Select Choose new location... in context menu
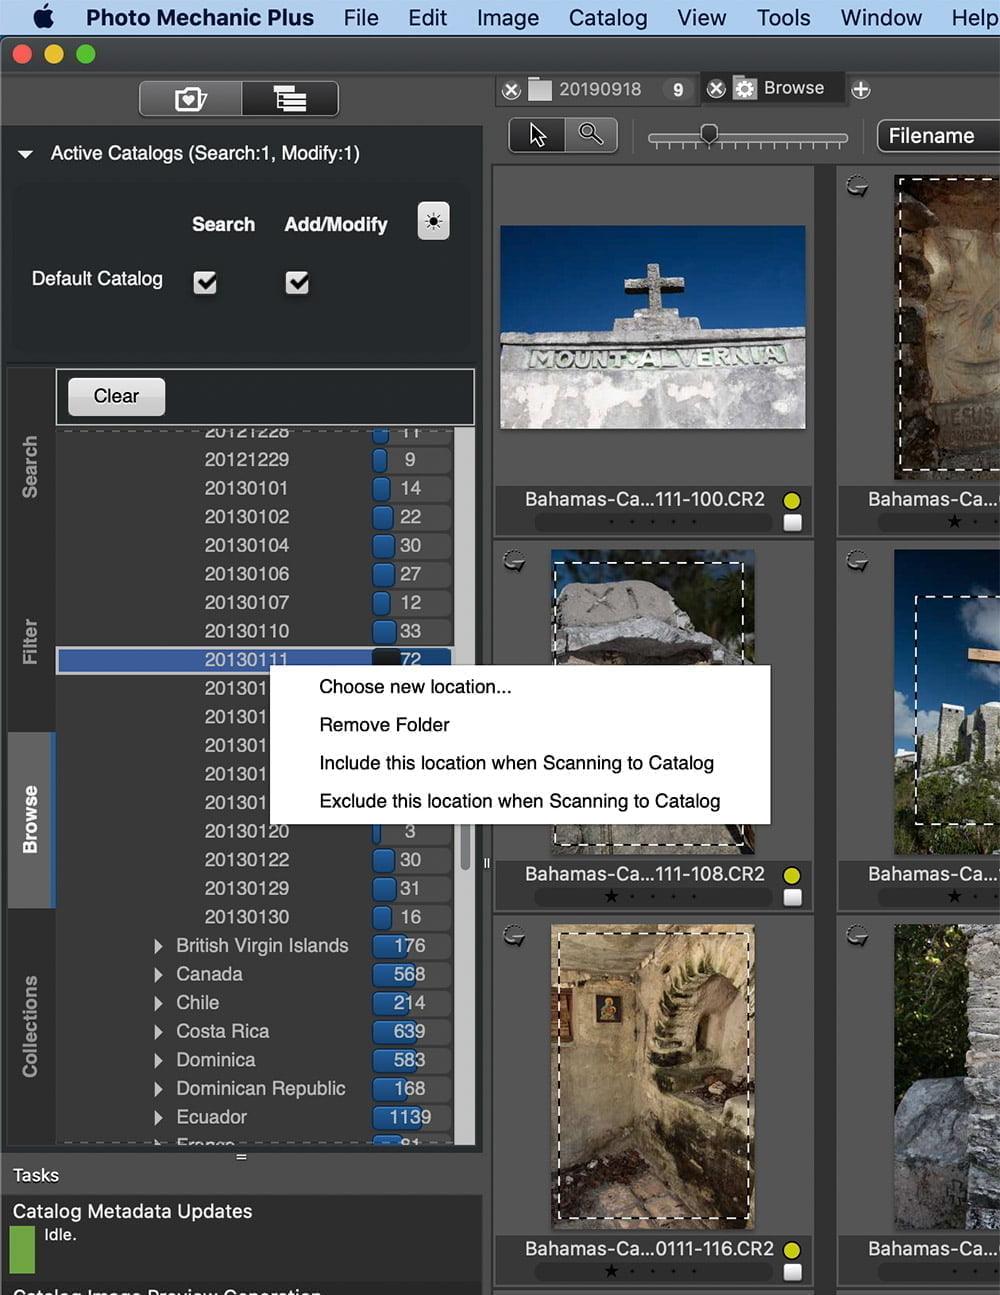 coord(415,687)
